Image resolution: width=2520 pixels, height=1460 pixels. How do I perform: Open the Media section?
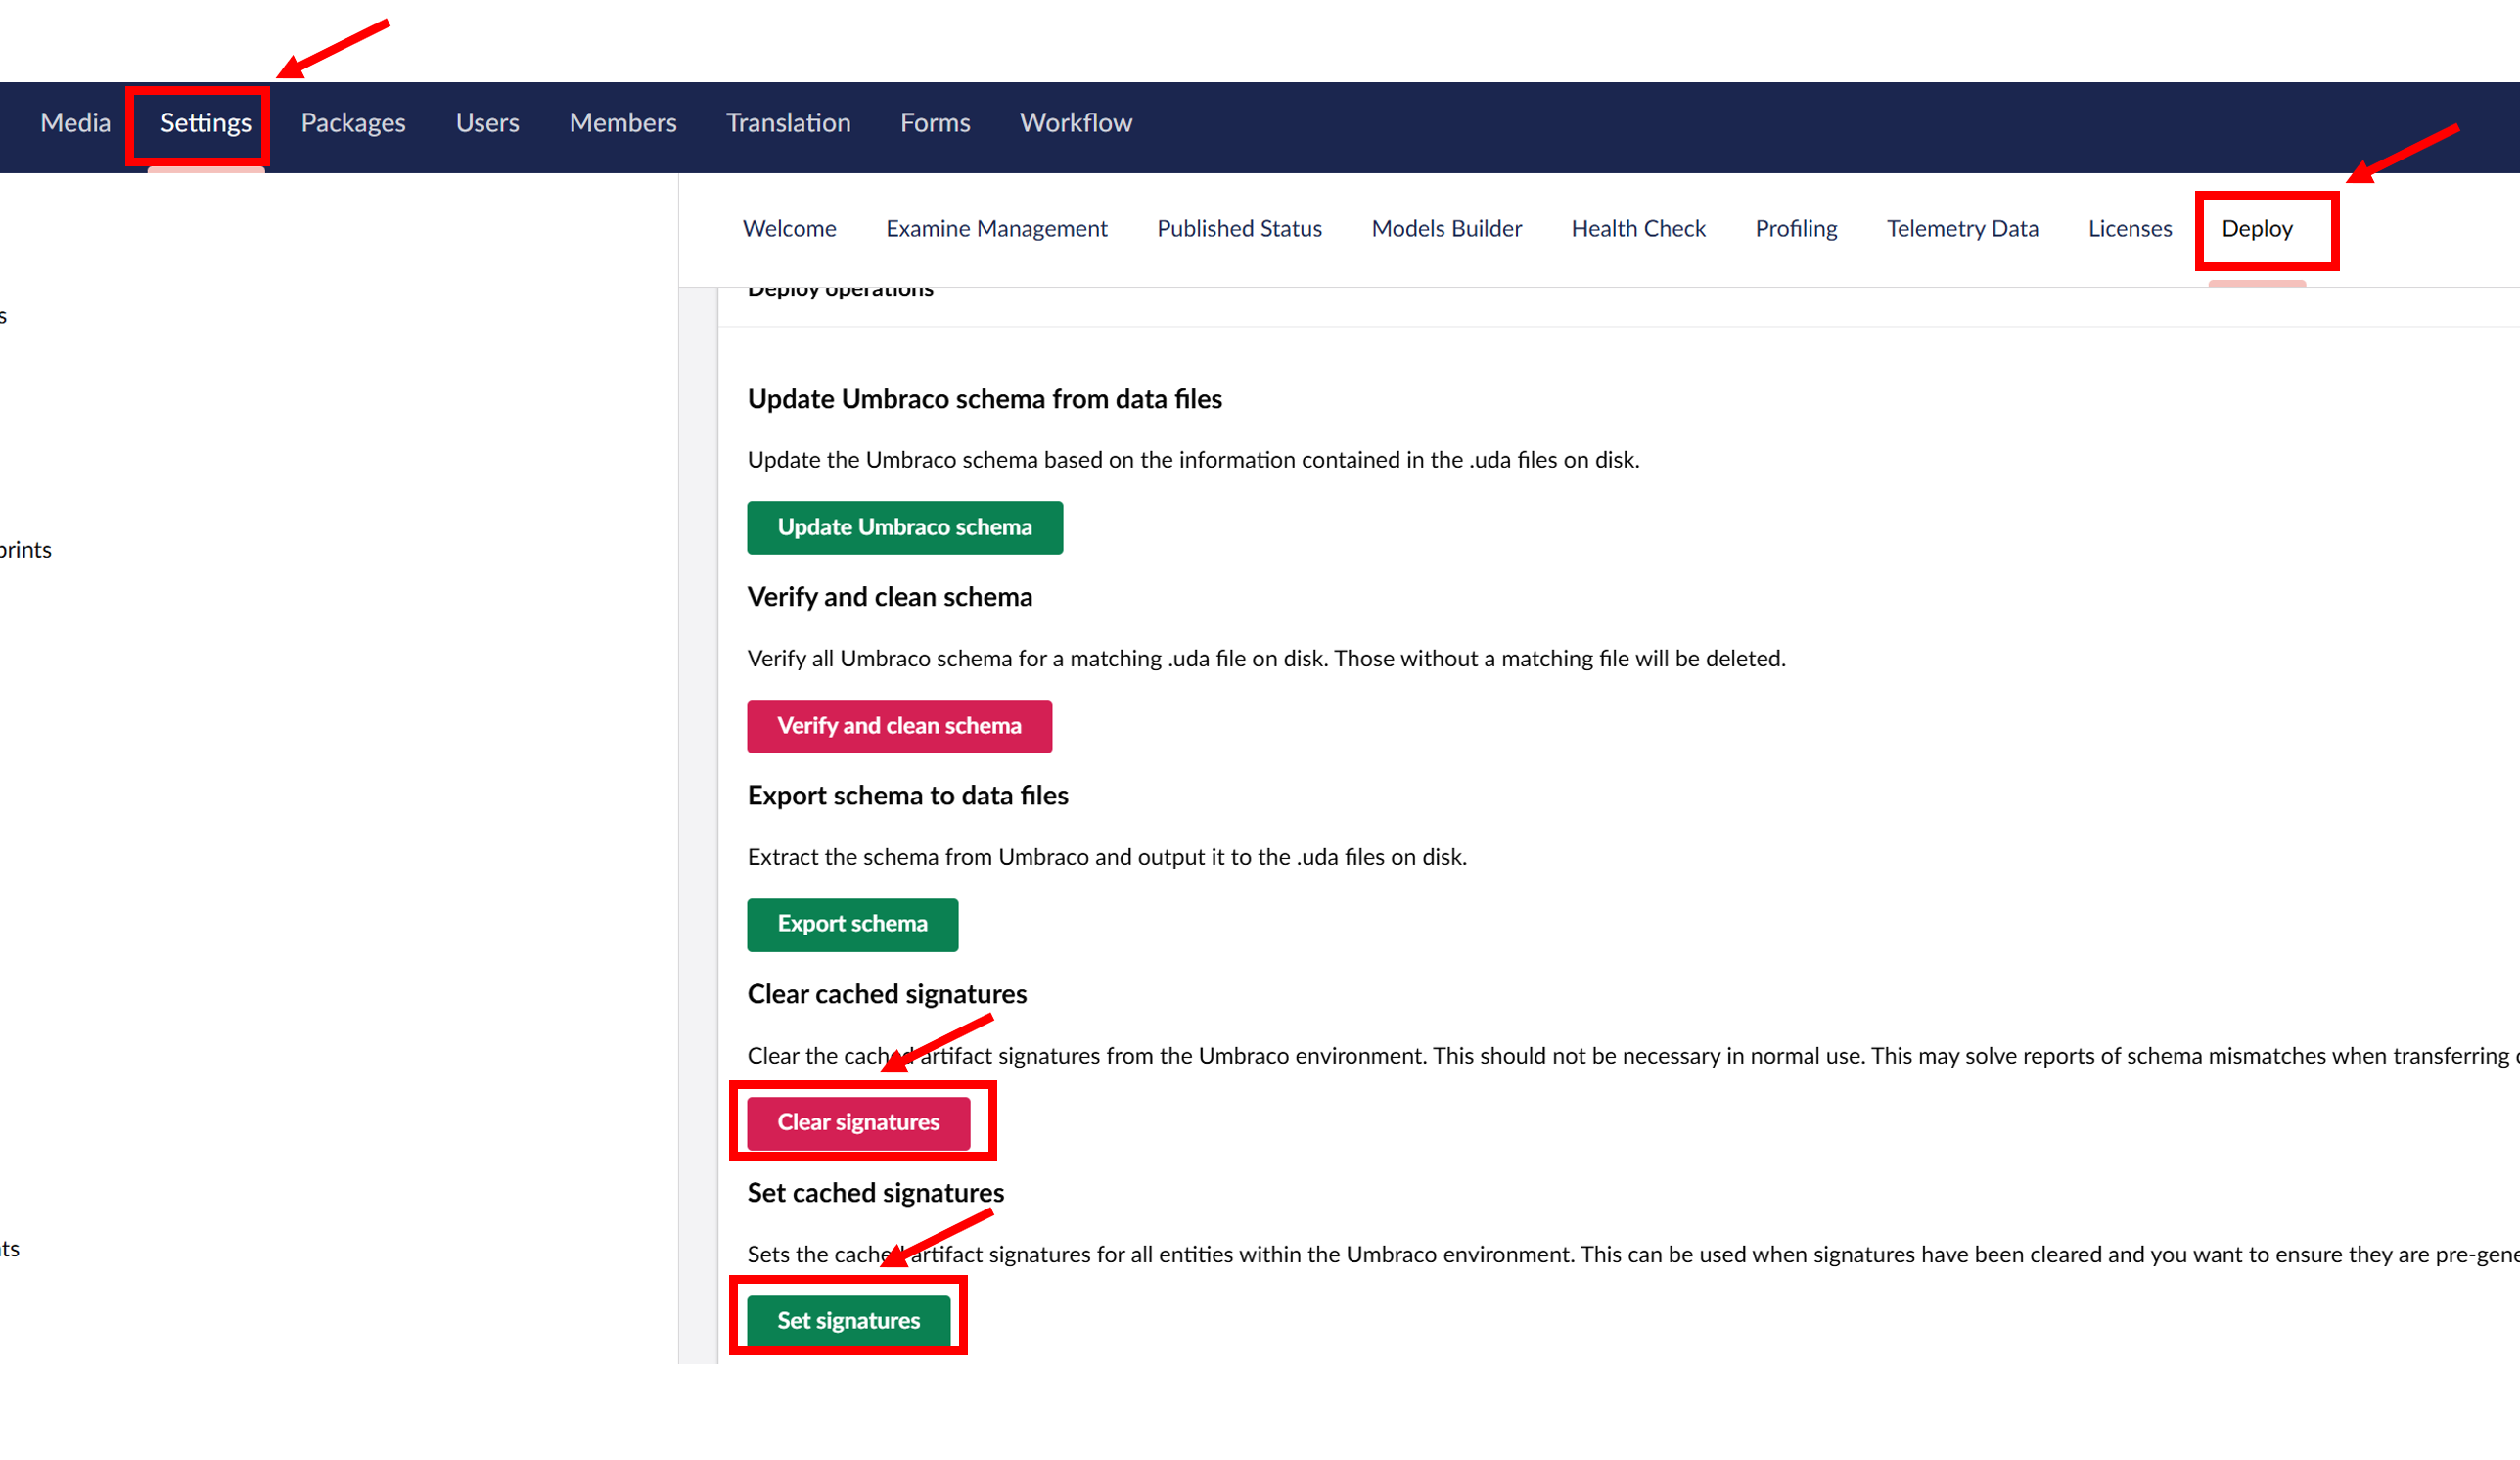[75, 123]
